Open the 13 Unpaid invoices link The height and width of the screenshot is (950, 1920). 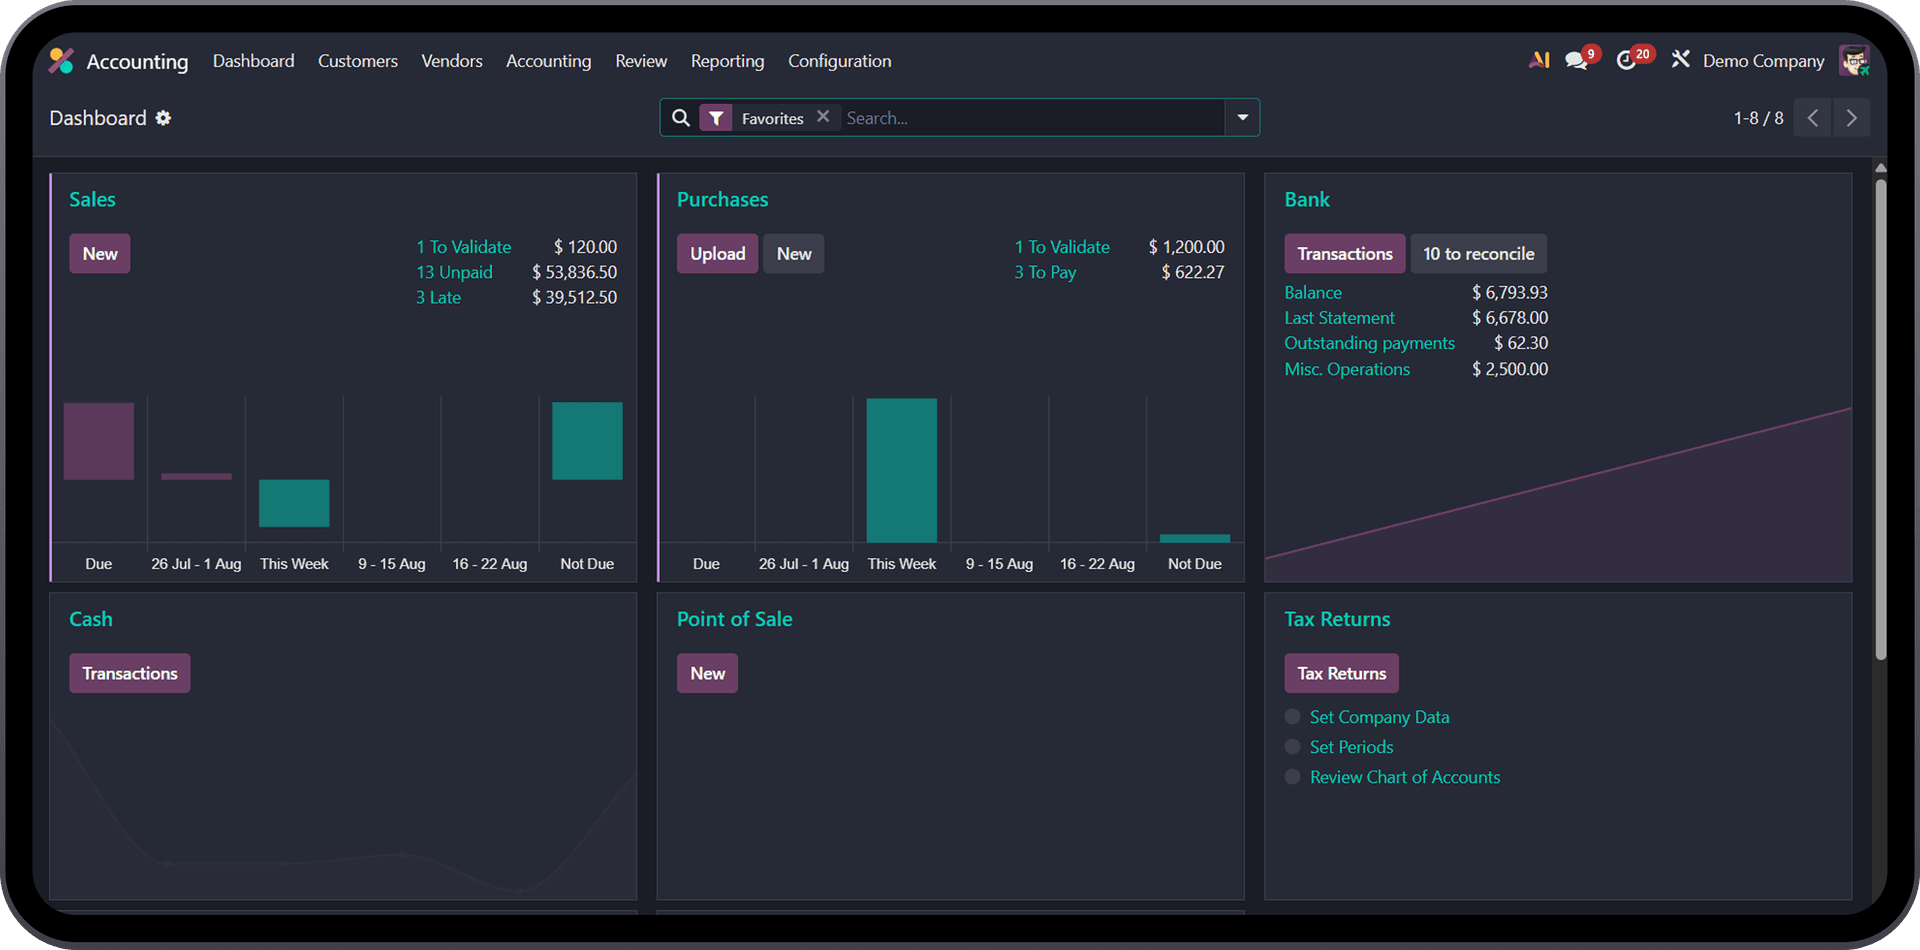coord(454,272)
